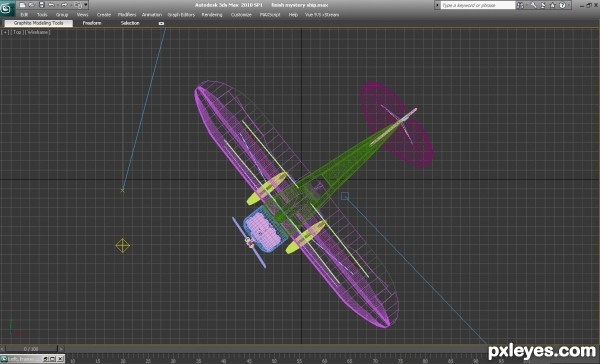Screen dimensions: 600x364
Task: Restore the minimized Left viewport window
Action: pos(46,359)
